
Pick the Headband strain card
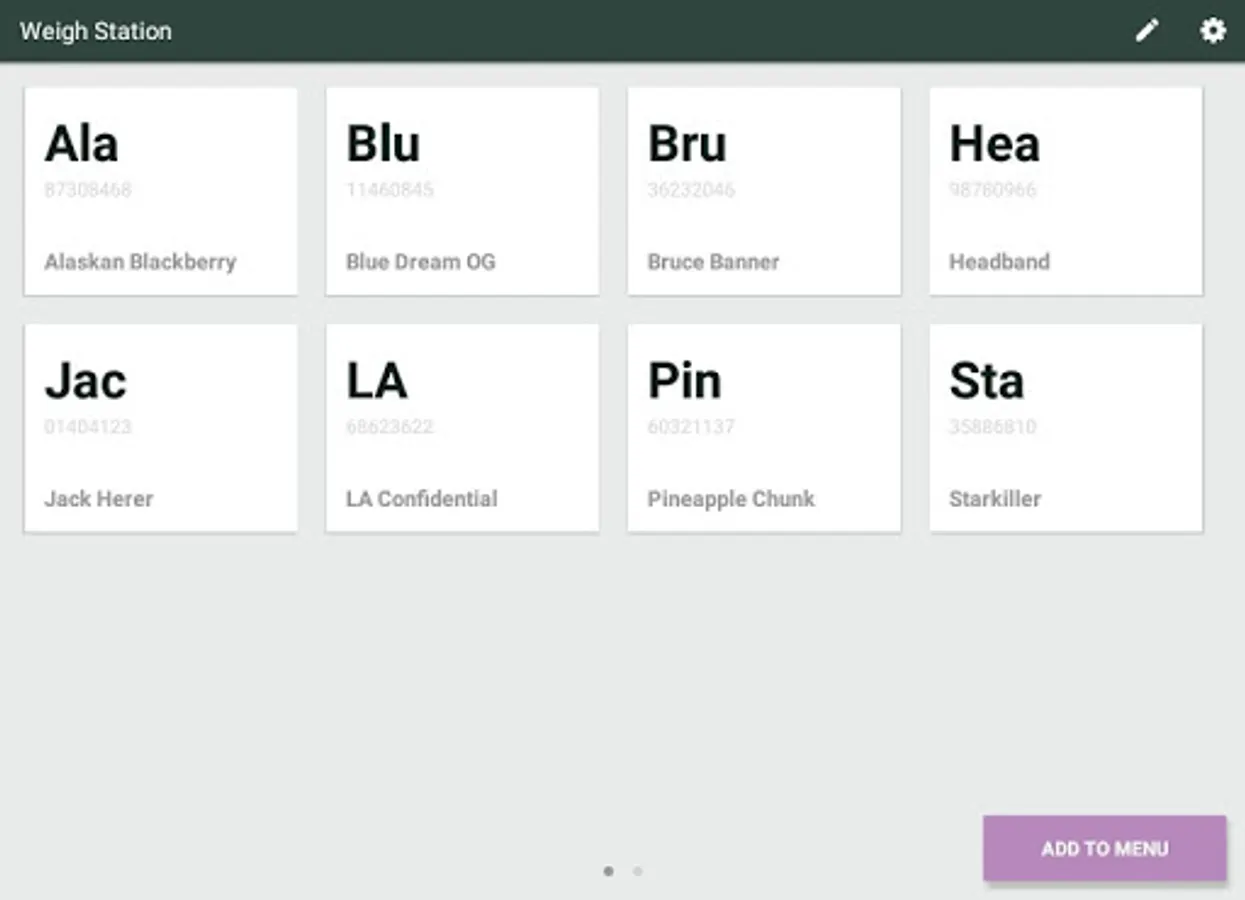point(1066,191)
